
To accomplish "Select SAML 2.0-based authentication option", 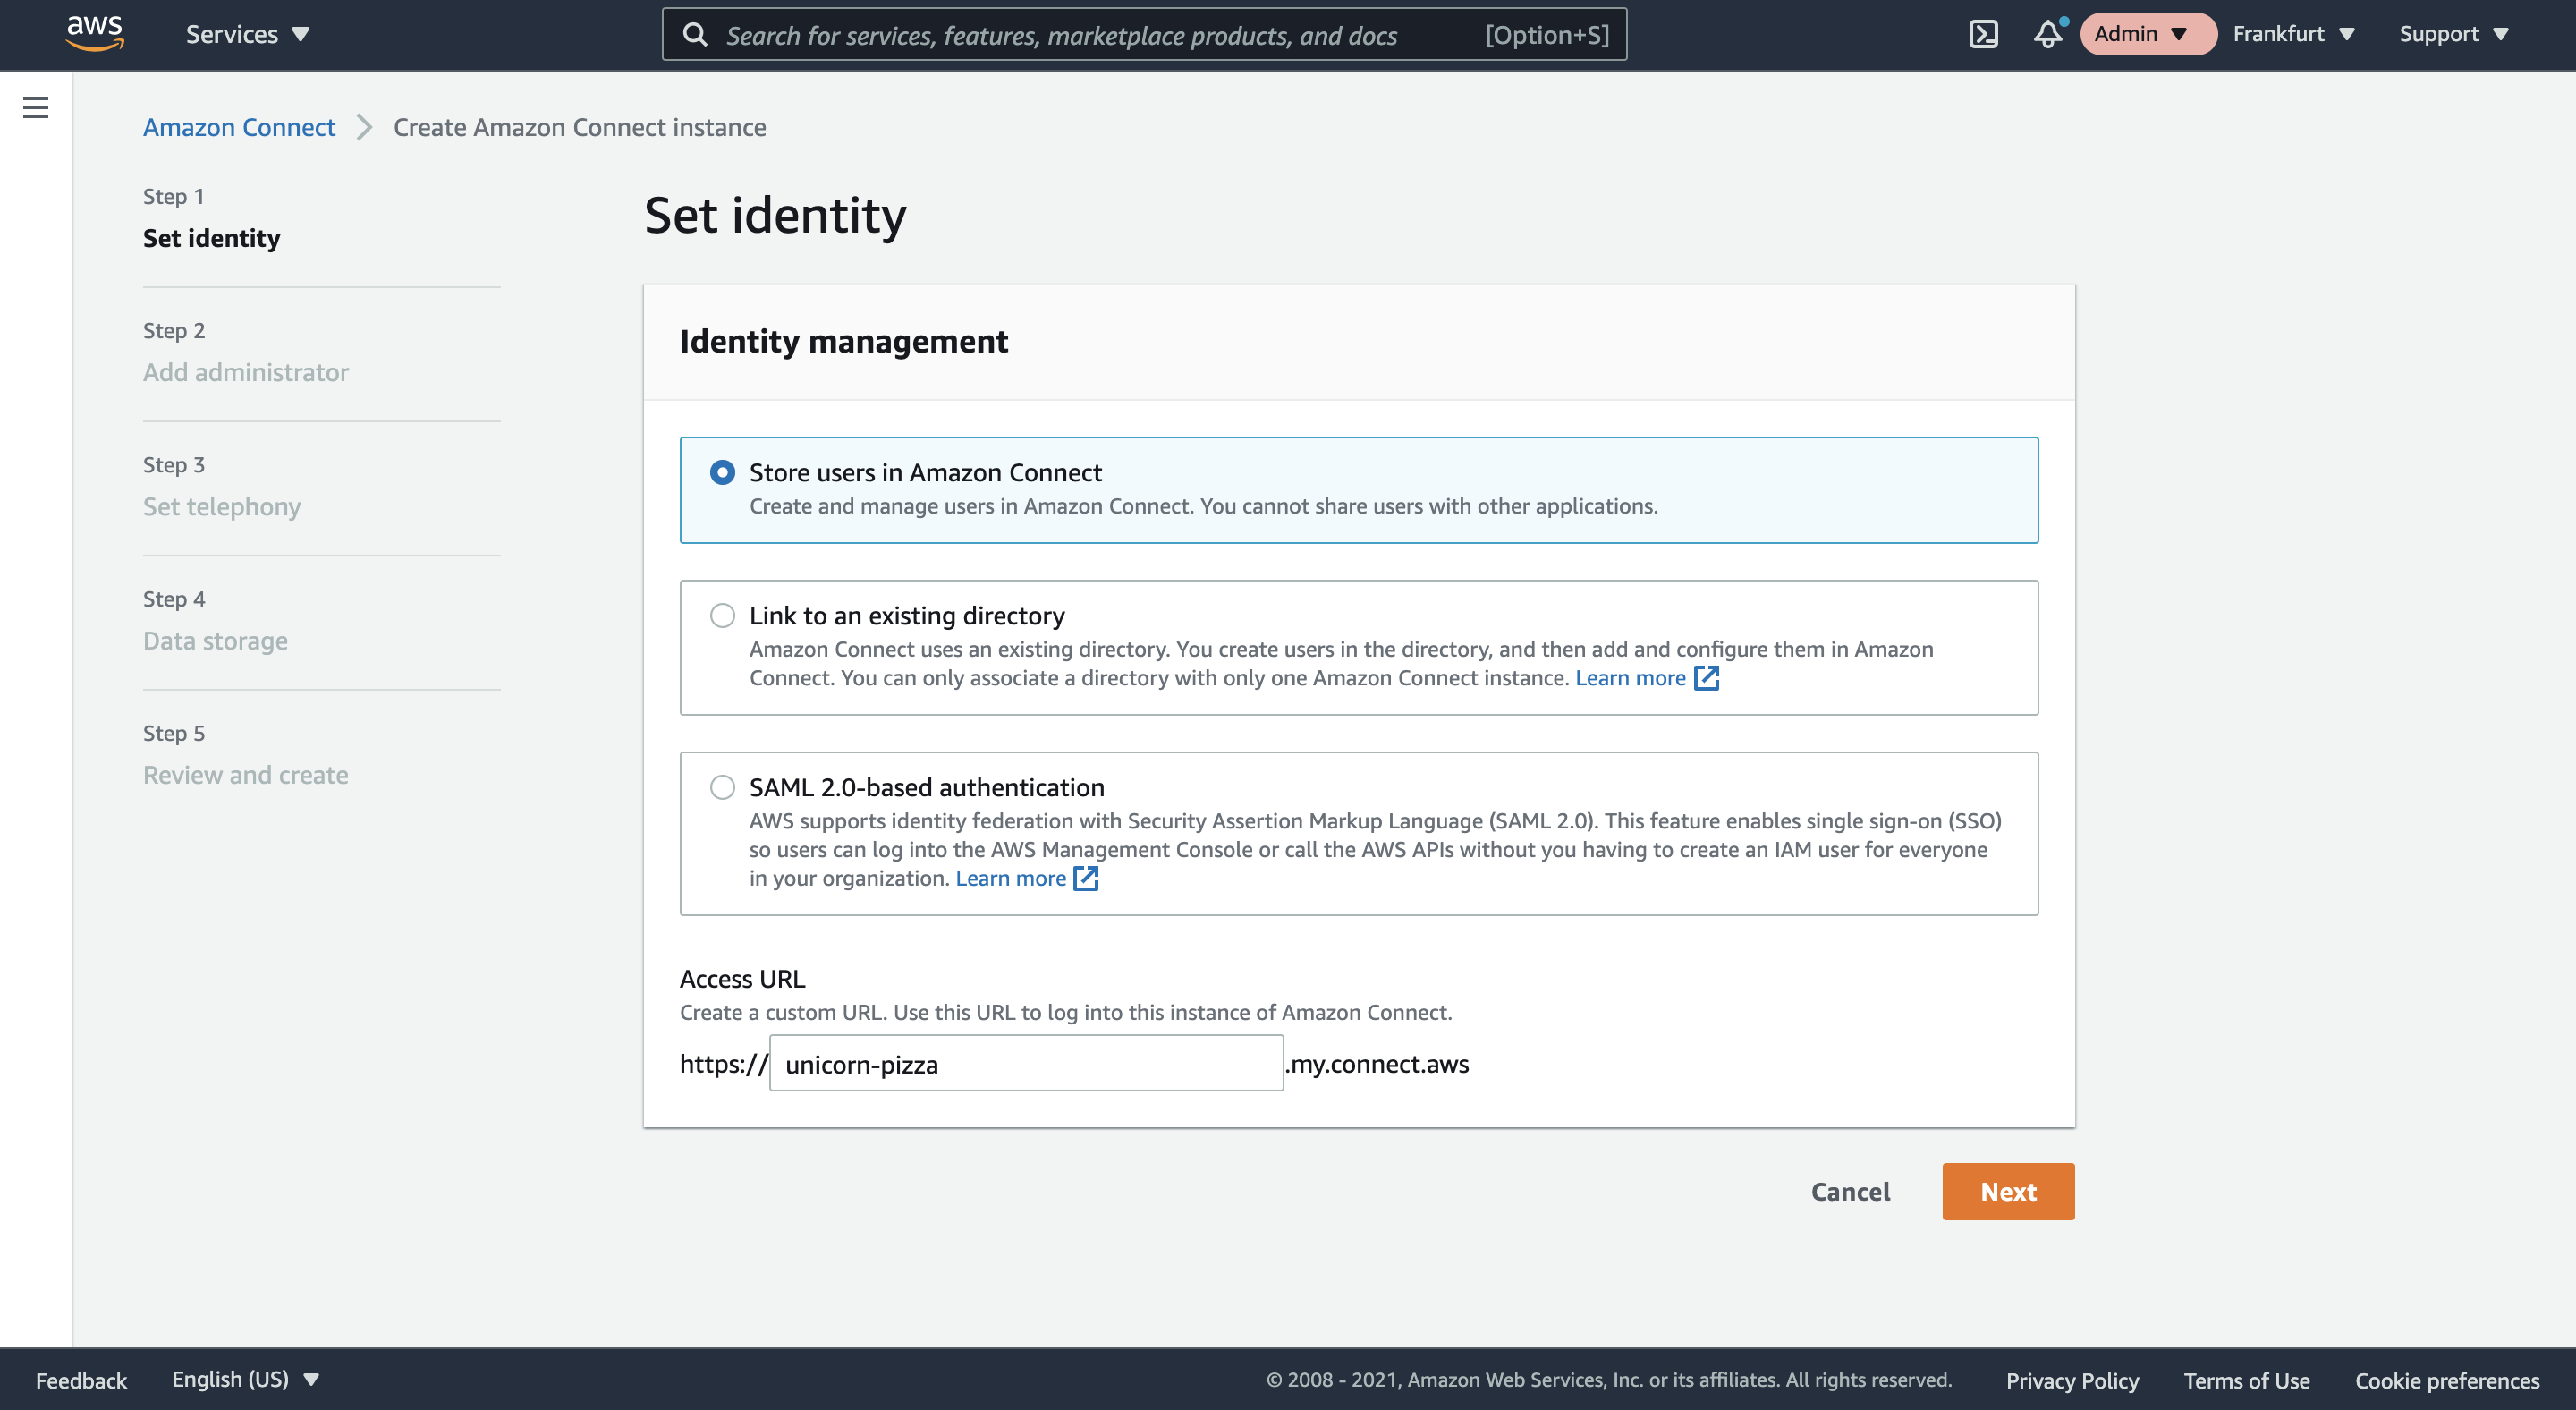I will [722, 787].
